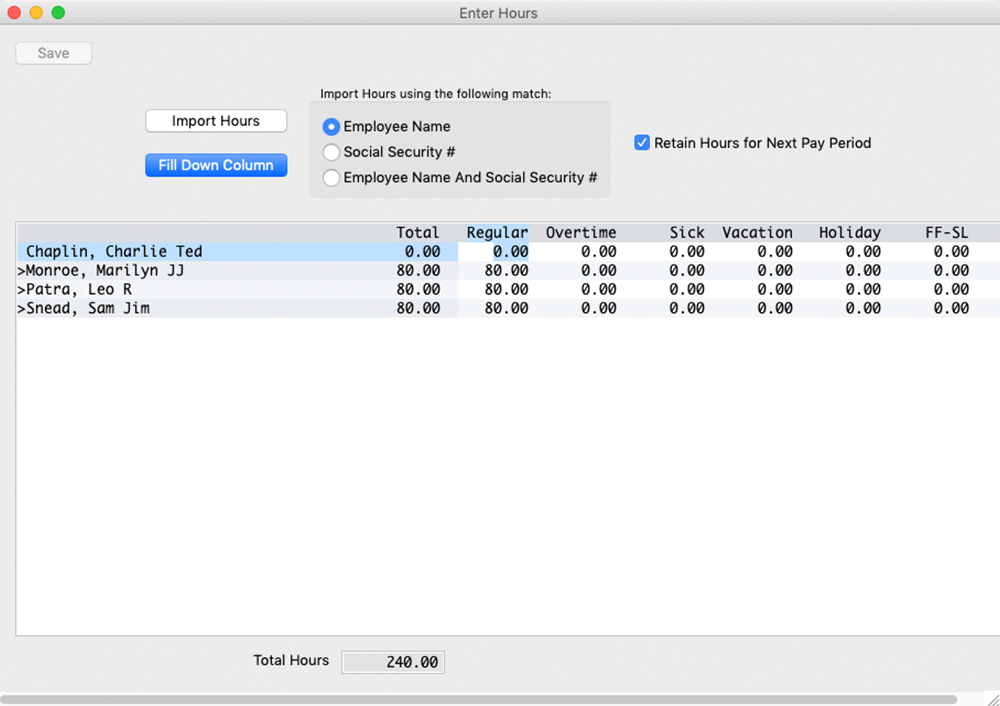
Task: Disable Retain Hours for Next Pay Period
Action: point(641,142)
